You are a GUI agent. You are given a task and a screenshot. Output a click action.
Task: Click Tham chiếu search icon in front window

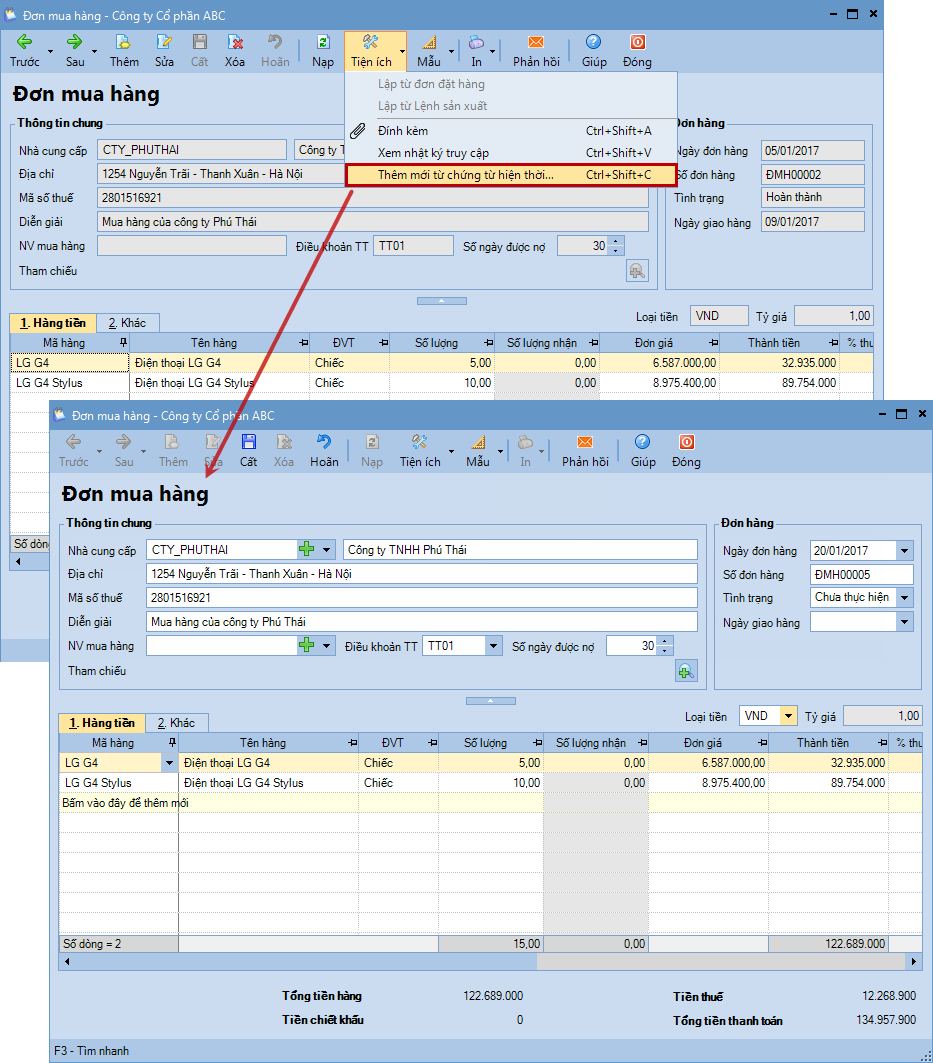point(686,671)
